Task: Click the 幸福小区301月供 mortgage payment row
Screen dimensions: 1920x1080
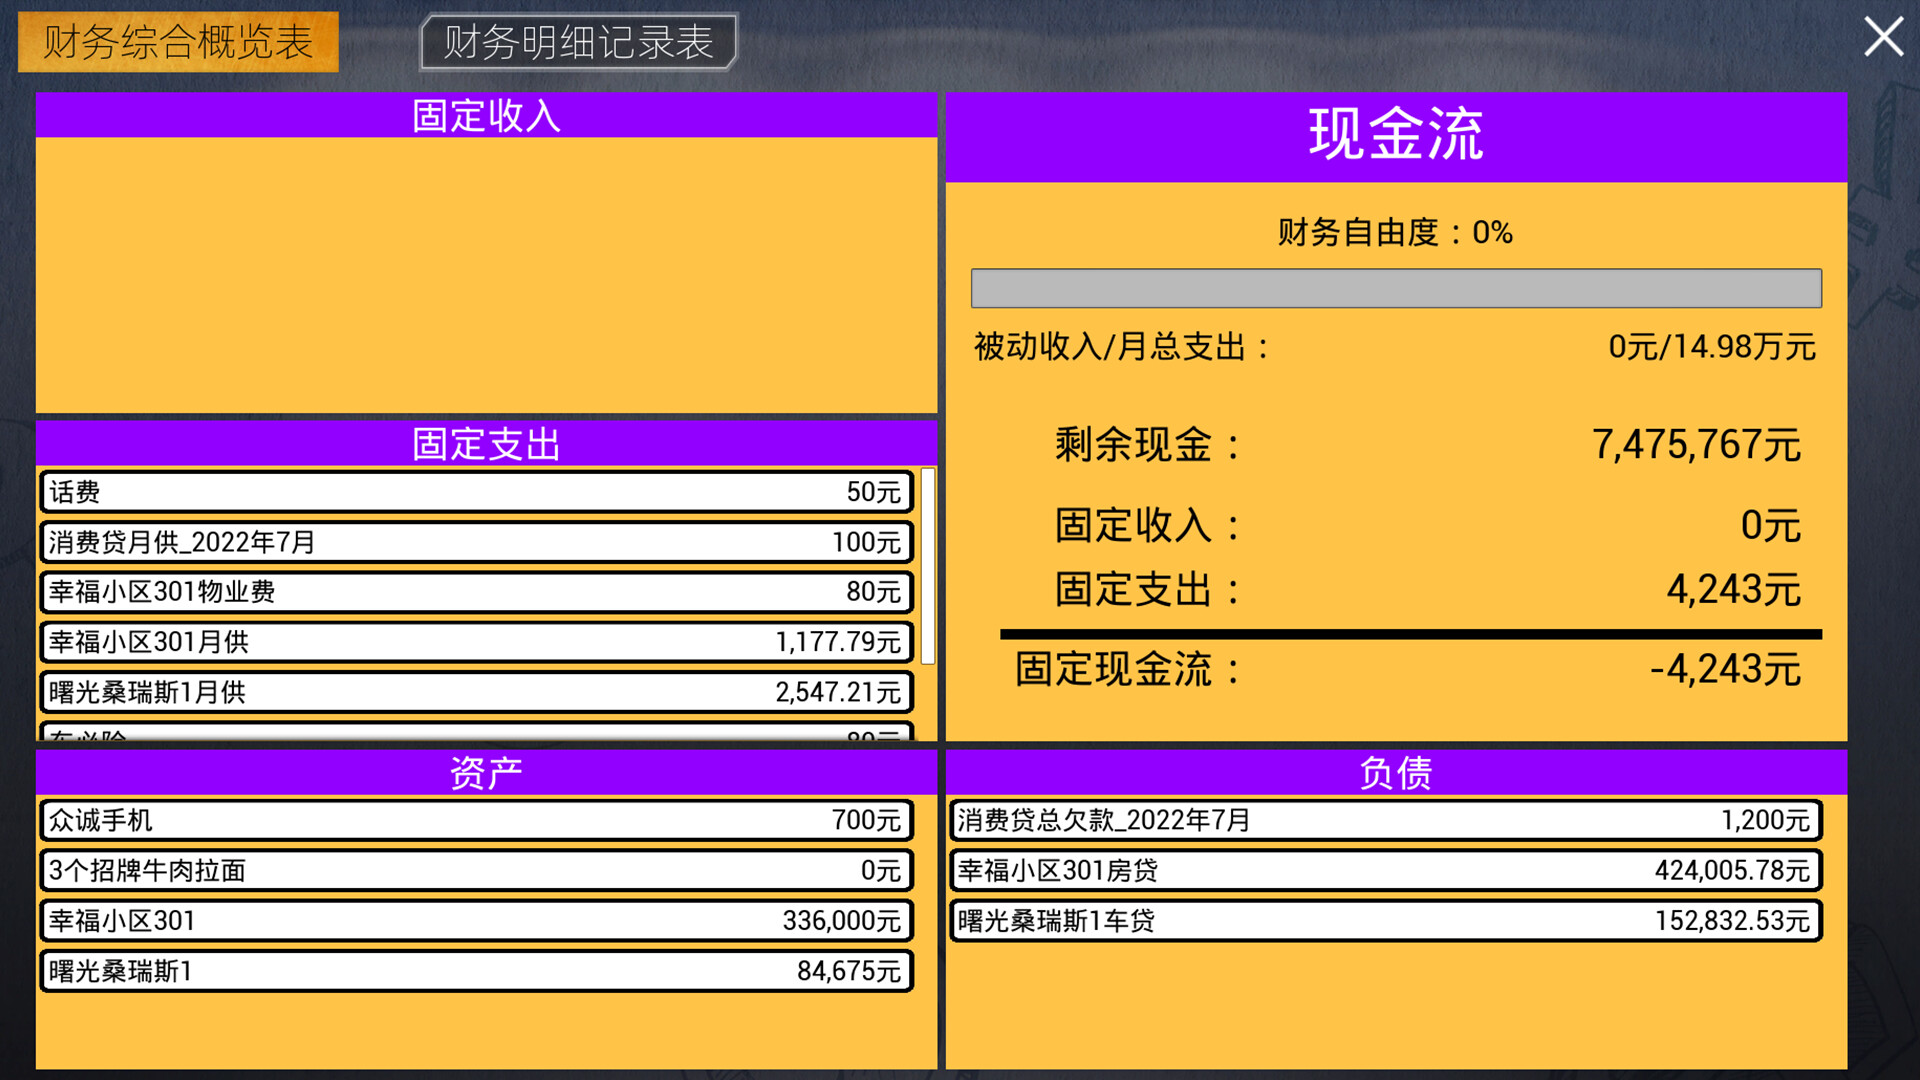Action: pos(474,642)
